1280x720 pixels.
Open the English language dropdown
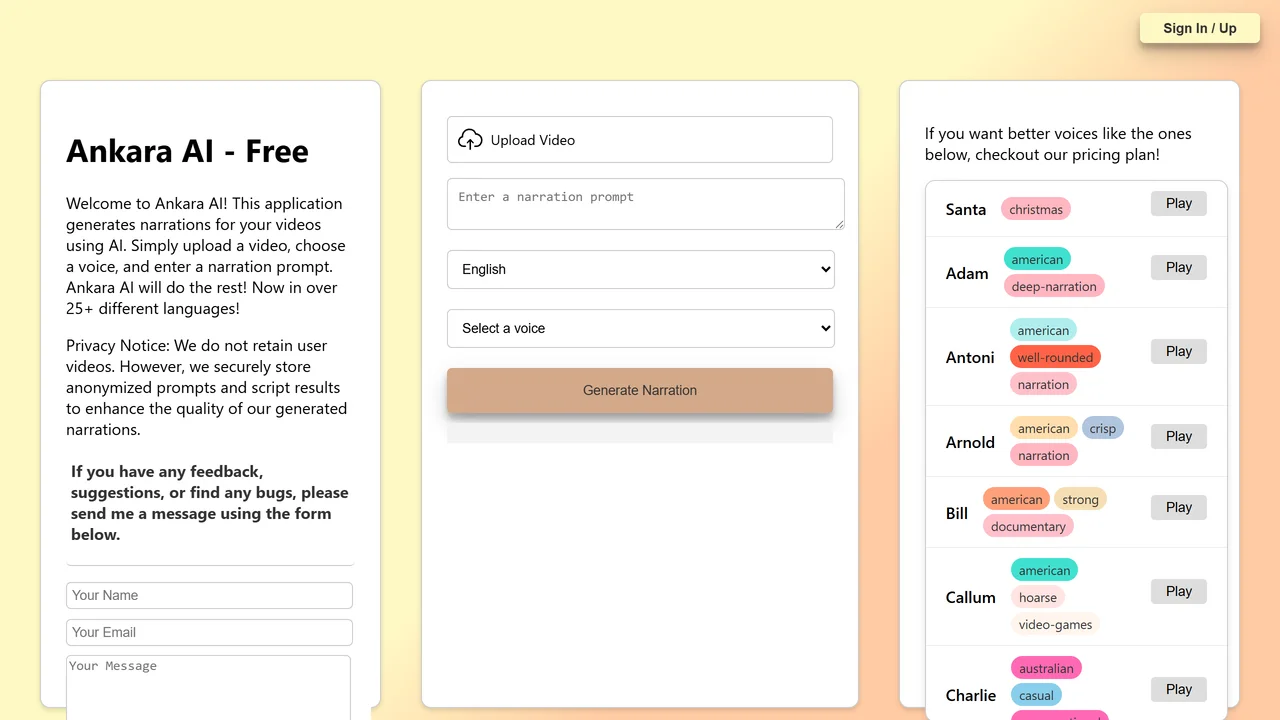[641, 269]
